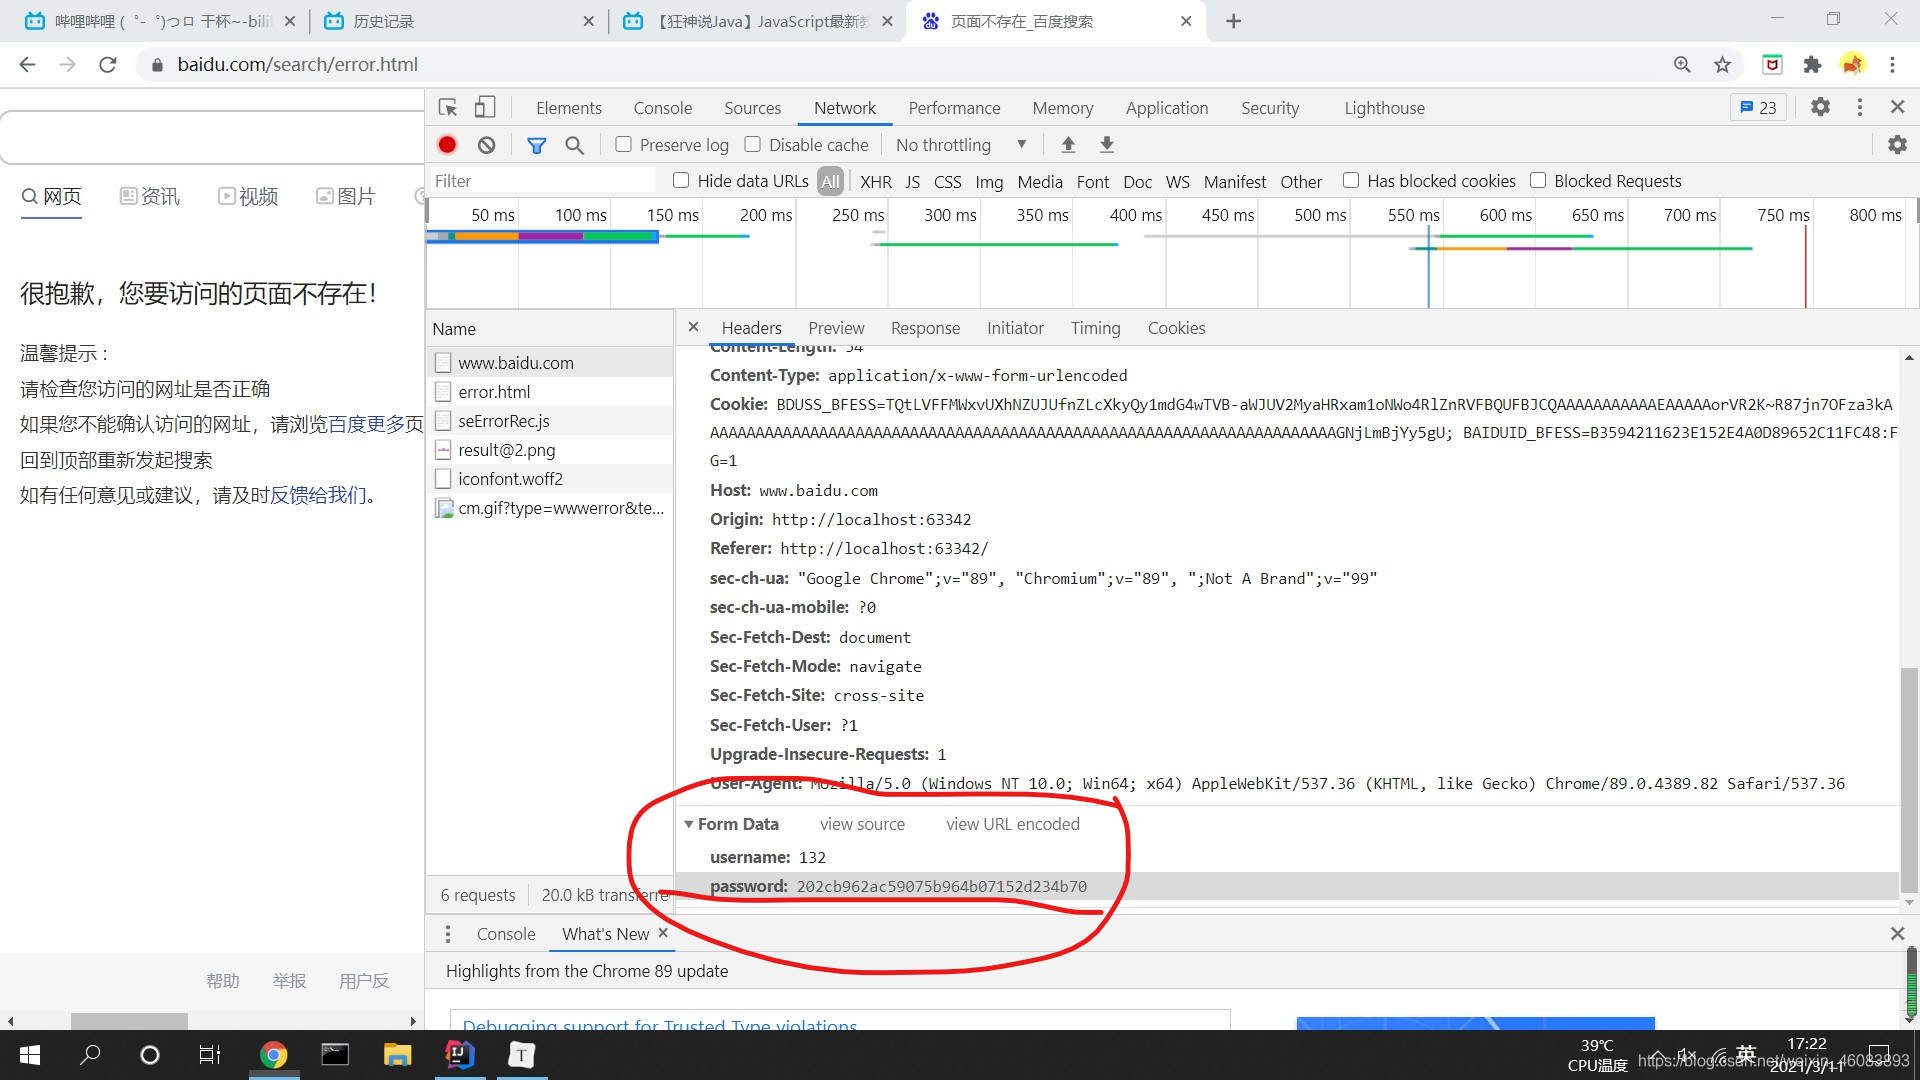Click the import HAR icon

coord(1068,145)
